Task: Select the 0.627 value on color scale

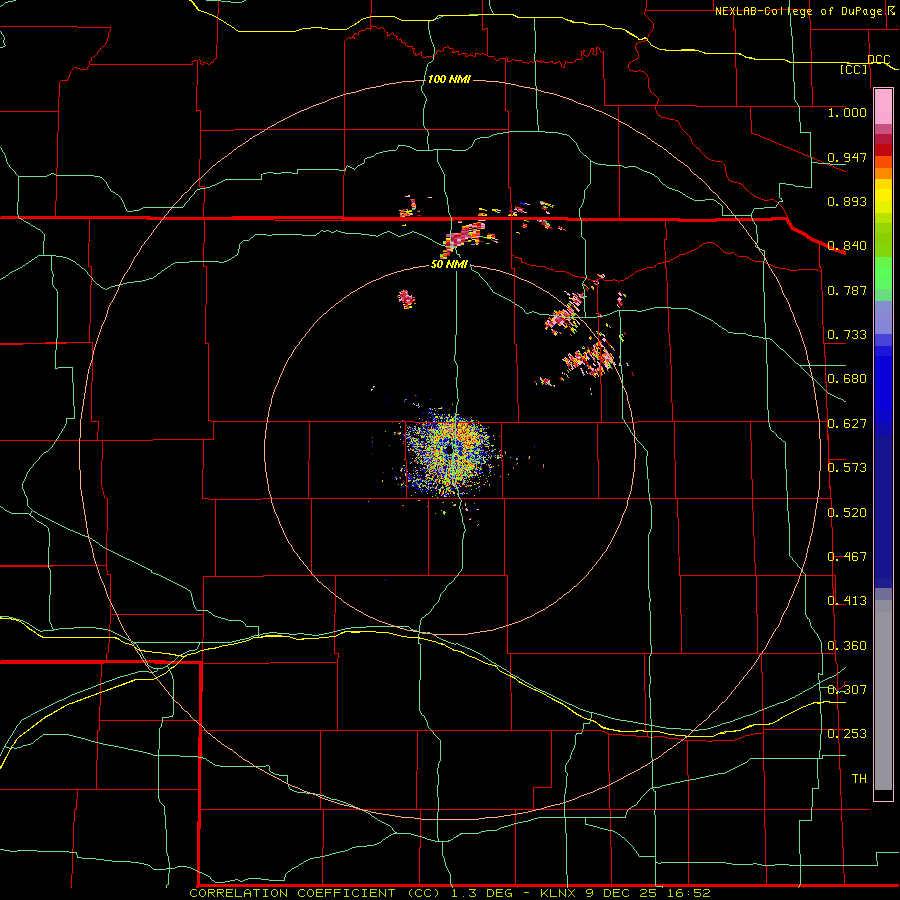Action: point(847,424)
